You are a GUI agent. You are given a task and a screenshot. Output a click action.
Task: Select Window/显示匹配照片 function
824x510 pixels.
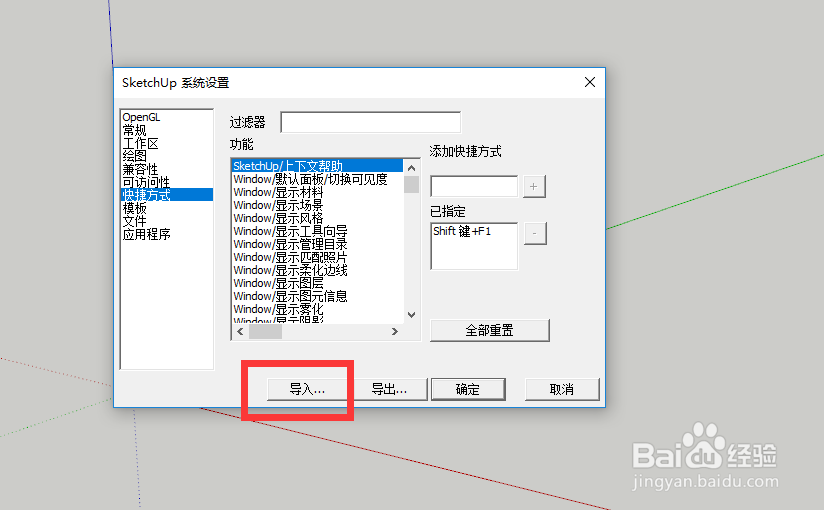[317, 258]
